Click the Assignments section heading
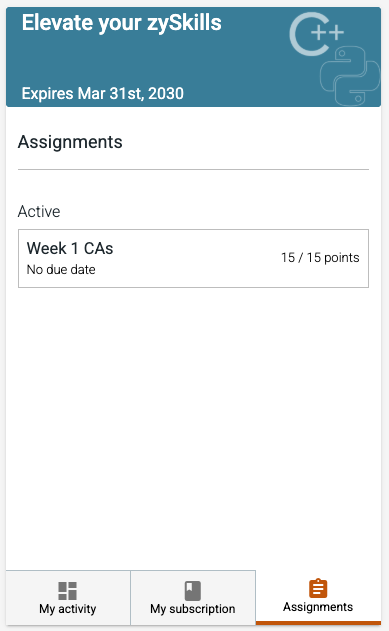This screenshot has height=631, width=389. [70, 142]
